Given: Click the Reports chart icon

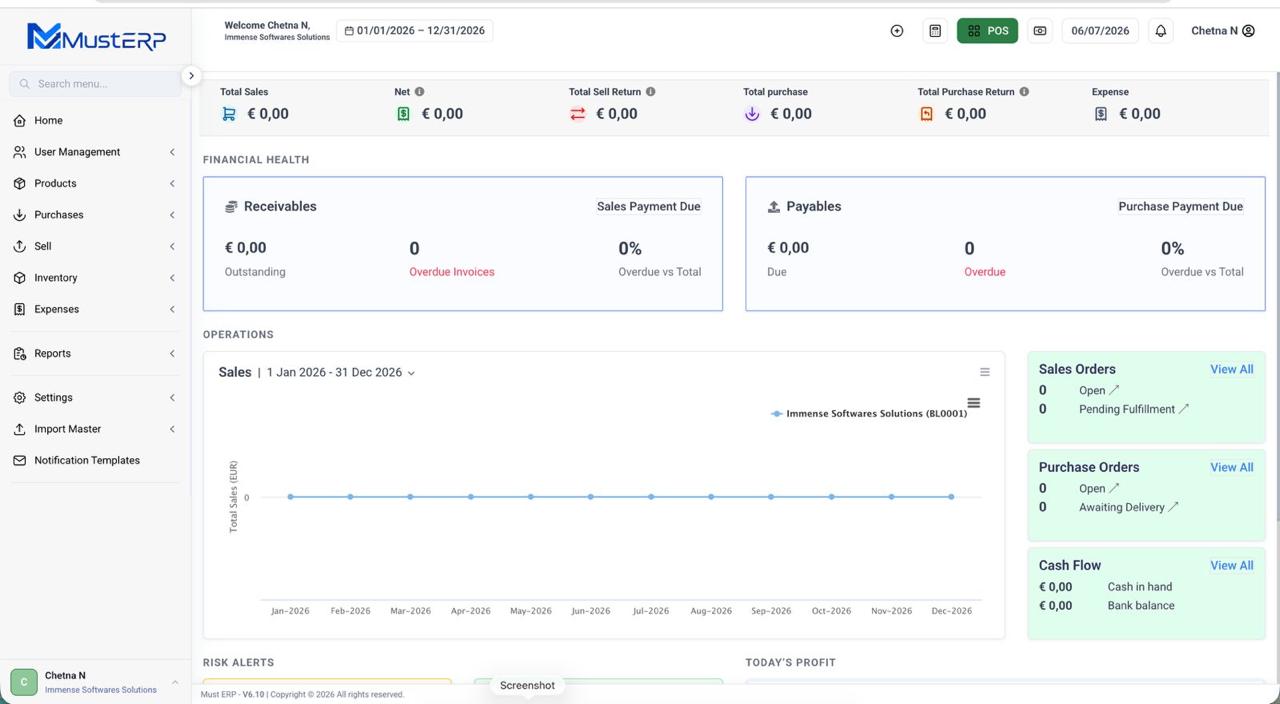Looking at the screenshot, I should [19, 353].
